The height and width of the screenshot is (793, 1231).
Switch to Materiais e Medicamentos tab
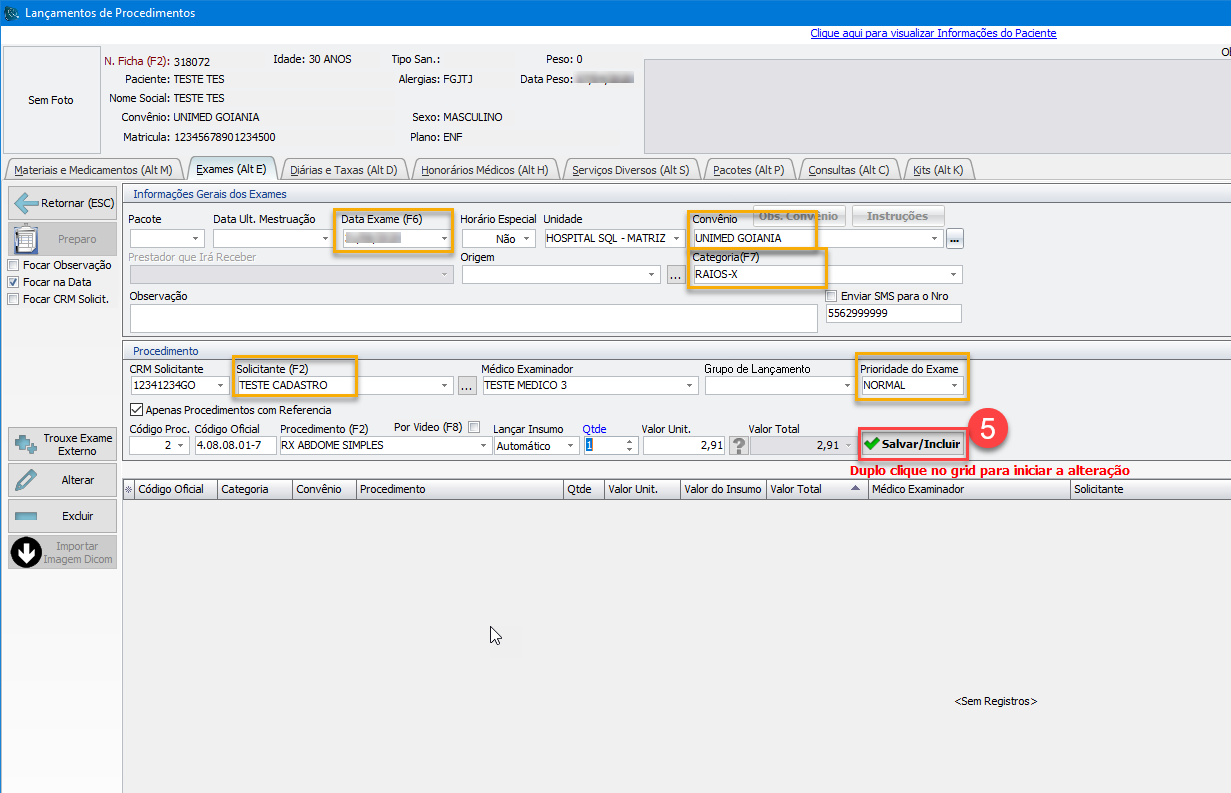point(93,170)
